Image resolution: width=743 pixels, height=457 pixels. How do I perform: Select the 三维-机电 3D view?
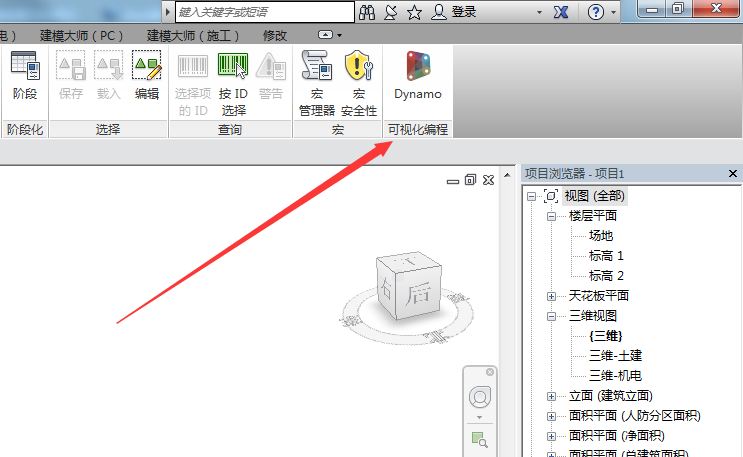tap(614, 376)
